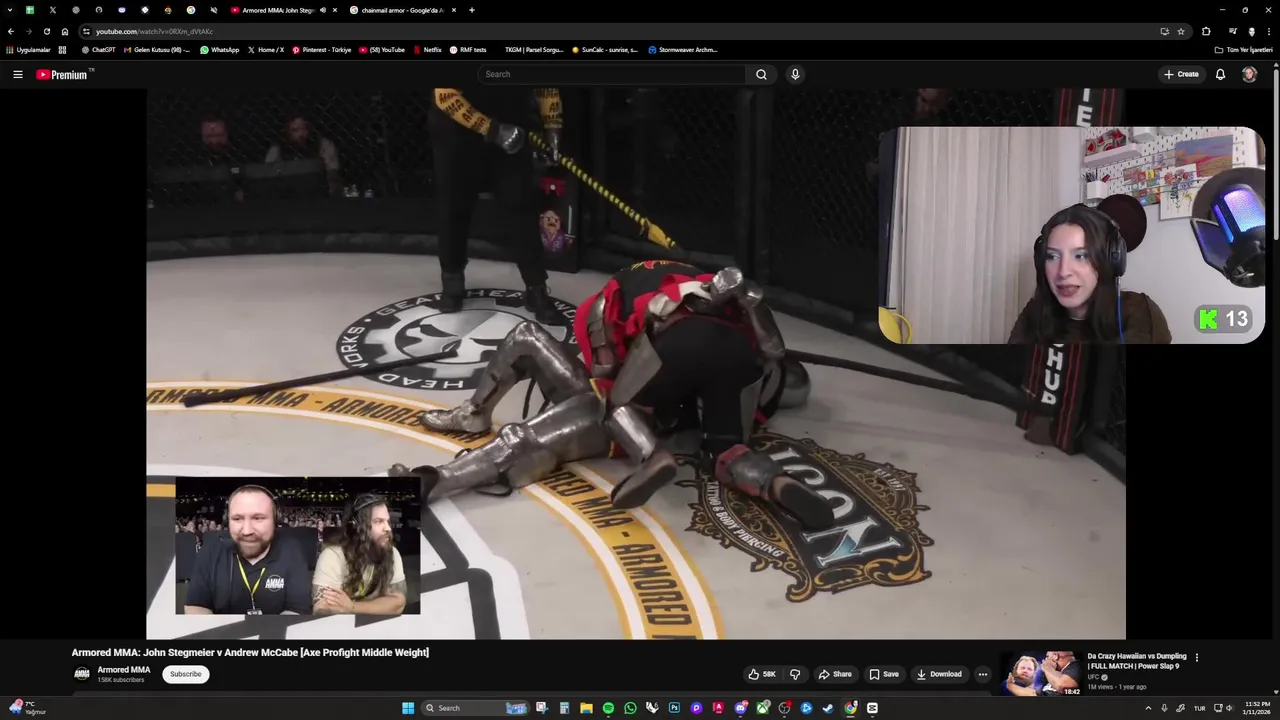Click the YouTube search input field
This screenshot has height=720, width=1280.
coord(612,74)
